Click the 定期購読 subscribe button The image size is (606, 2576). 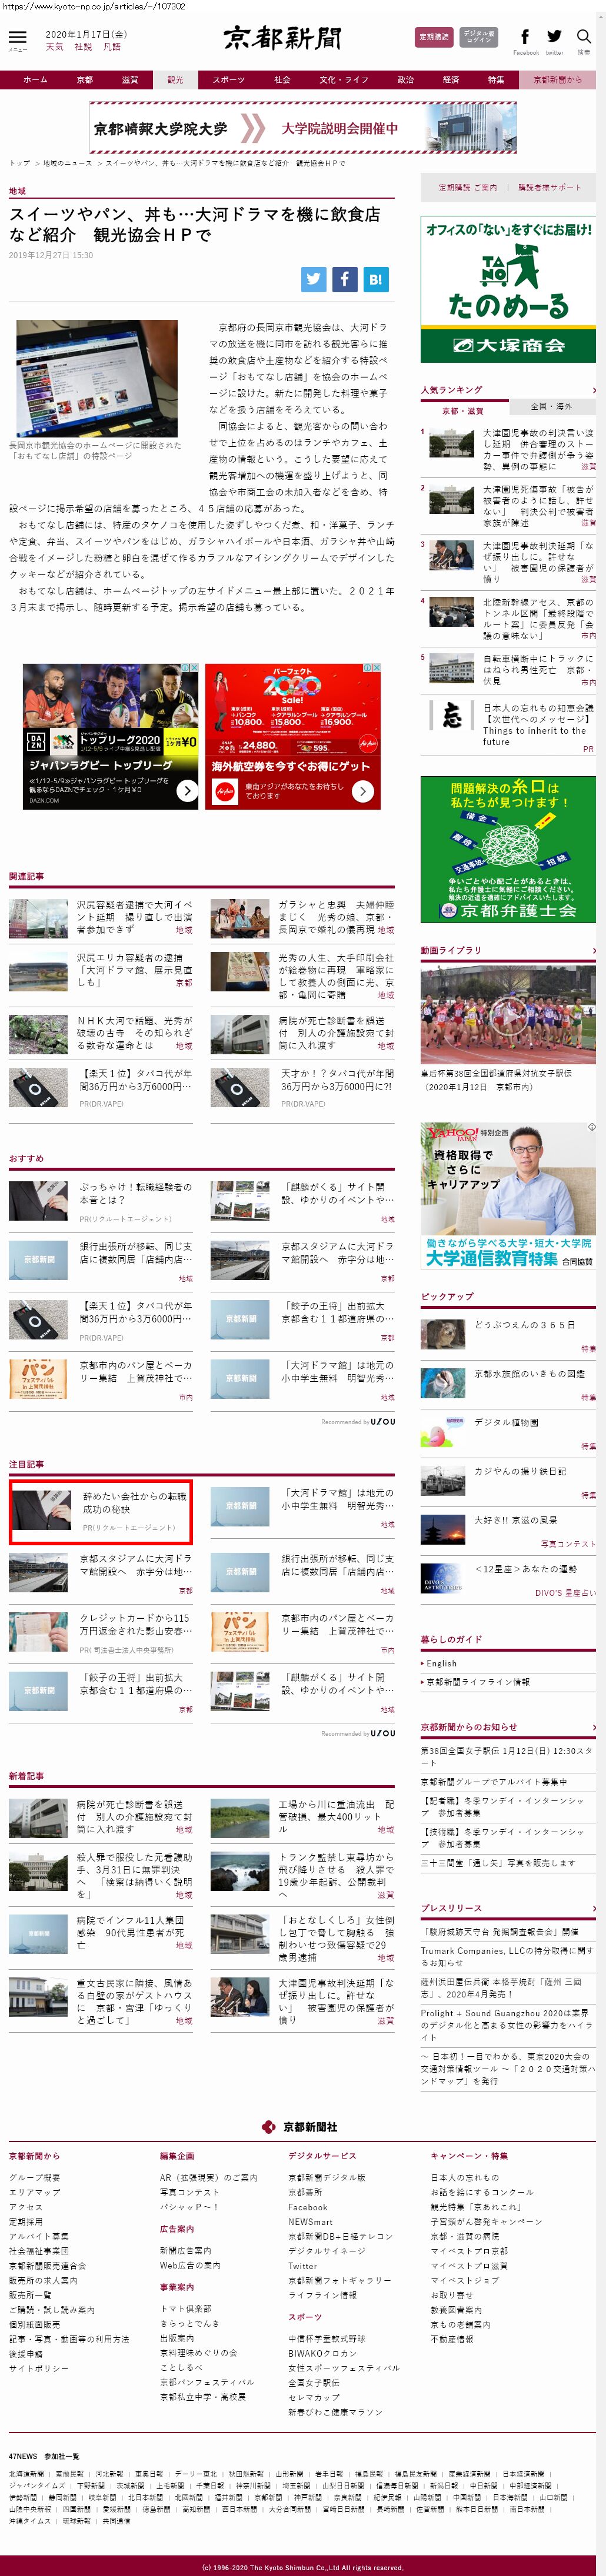(x=434, y=37)
